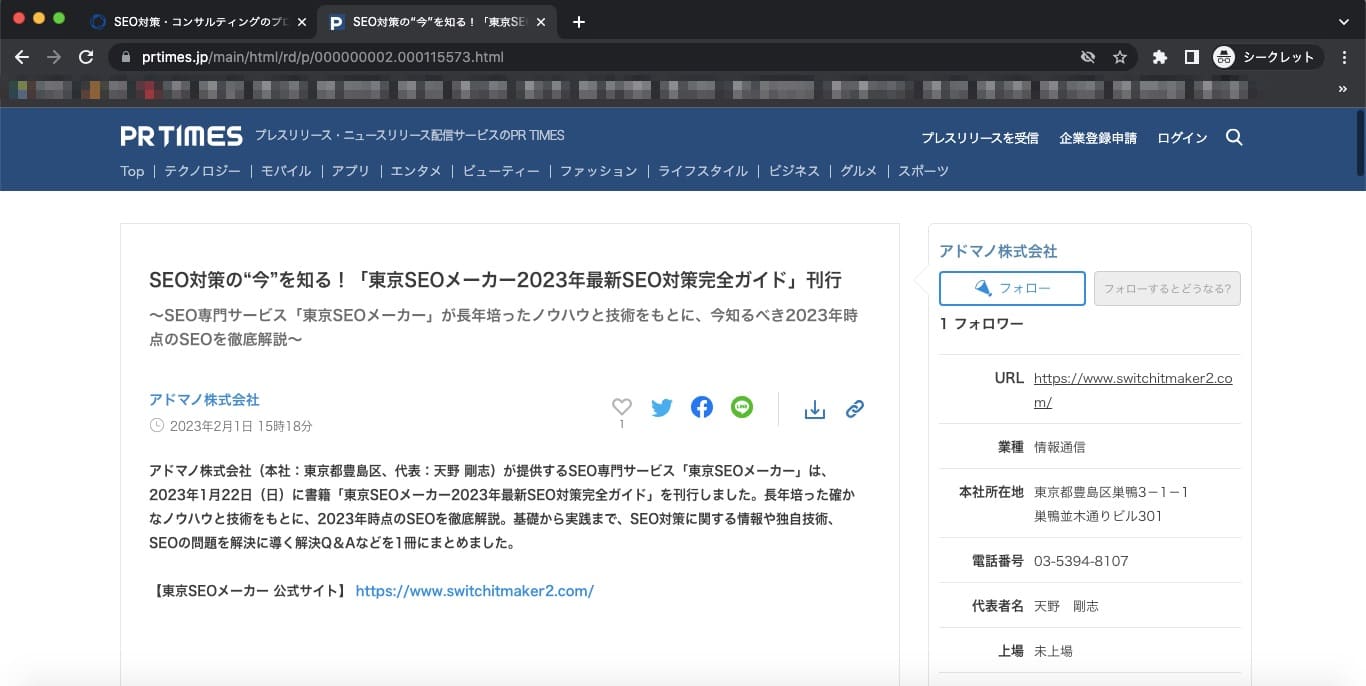Click the tracking-blocked eye icon in address bar
The width and height of the screenshot is (1366, 686).
1088,57
